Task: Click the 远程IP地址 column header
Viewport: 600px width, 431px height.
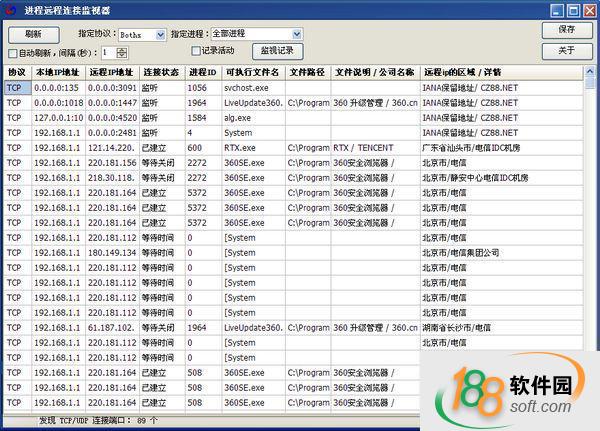Action: (x=111, y=72)
